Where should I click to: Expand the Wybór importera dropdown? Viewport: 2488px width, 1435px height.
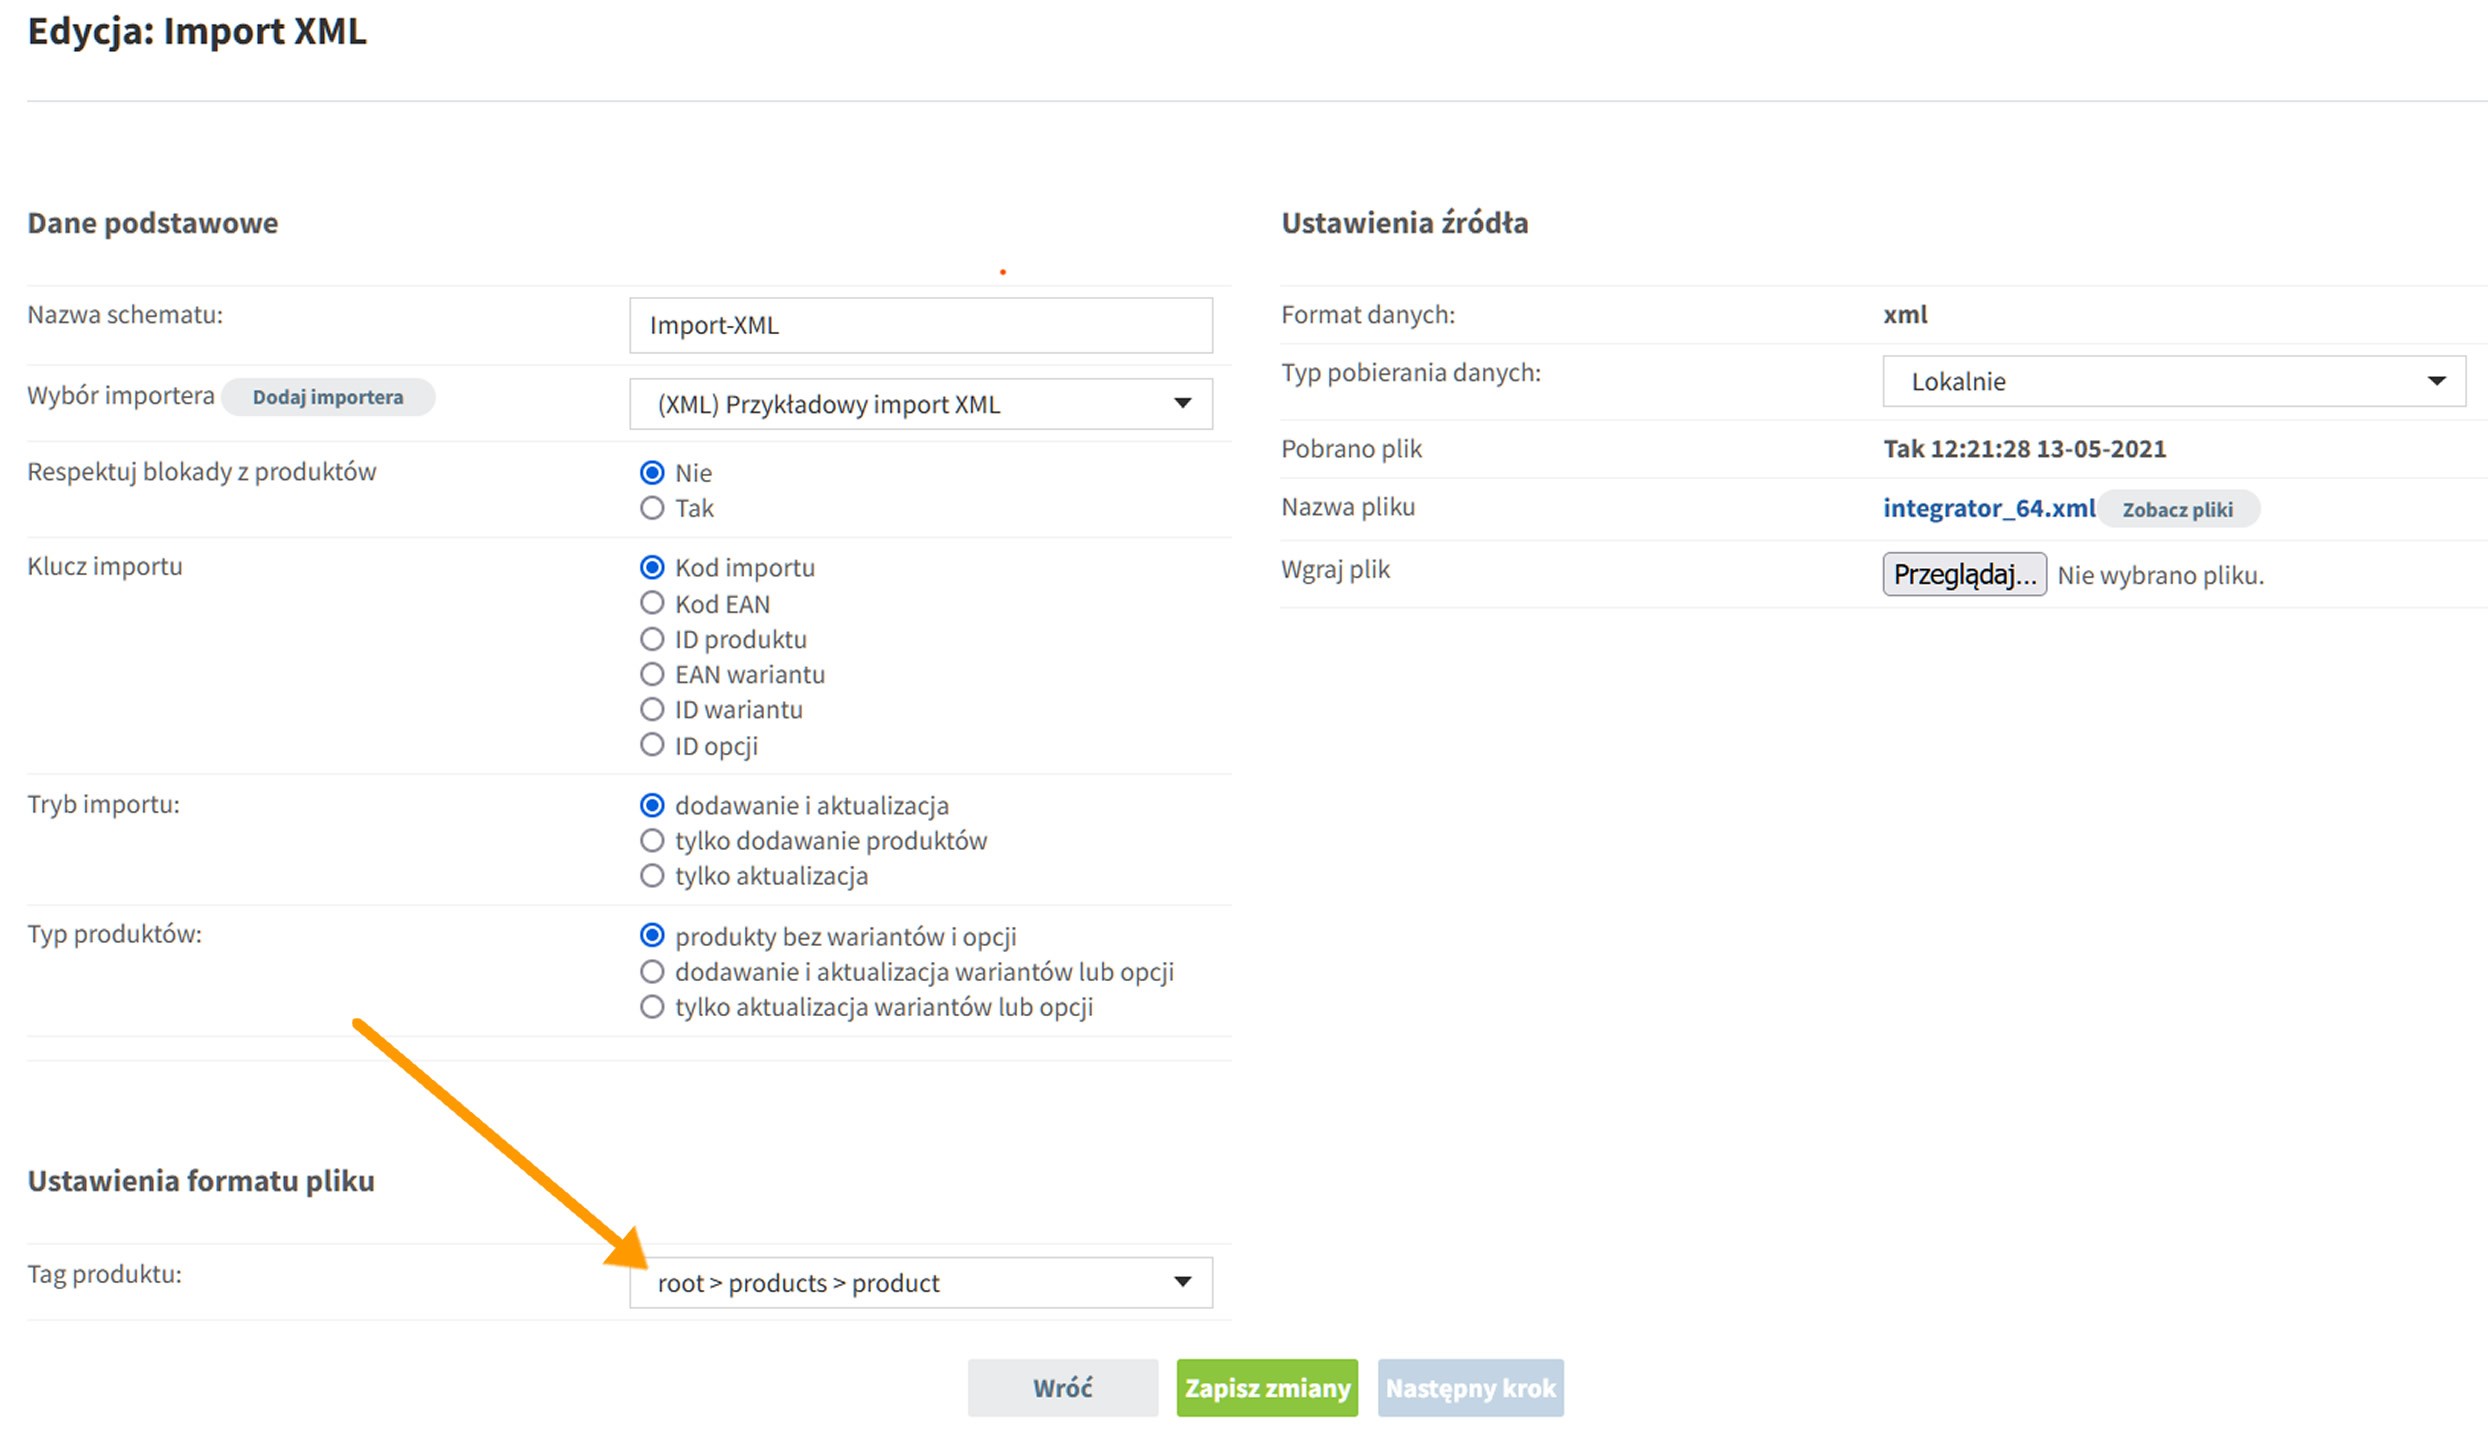click(1184, 403)
